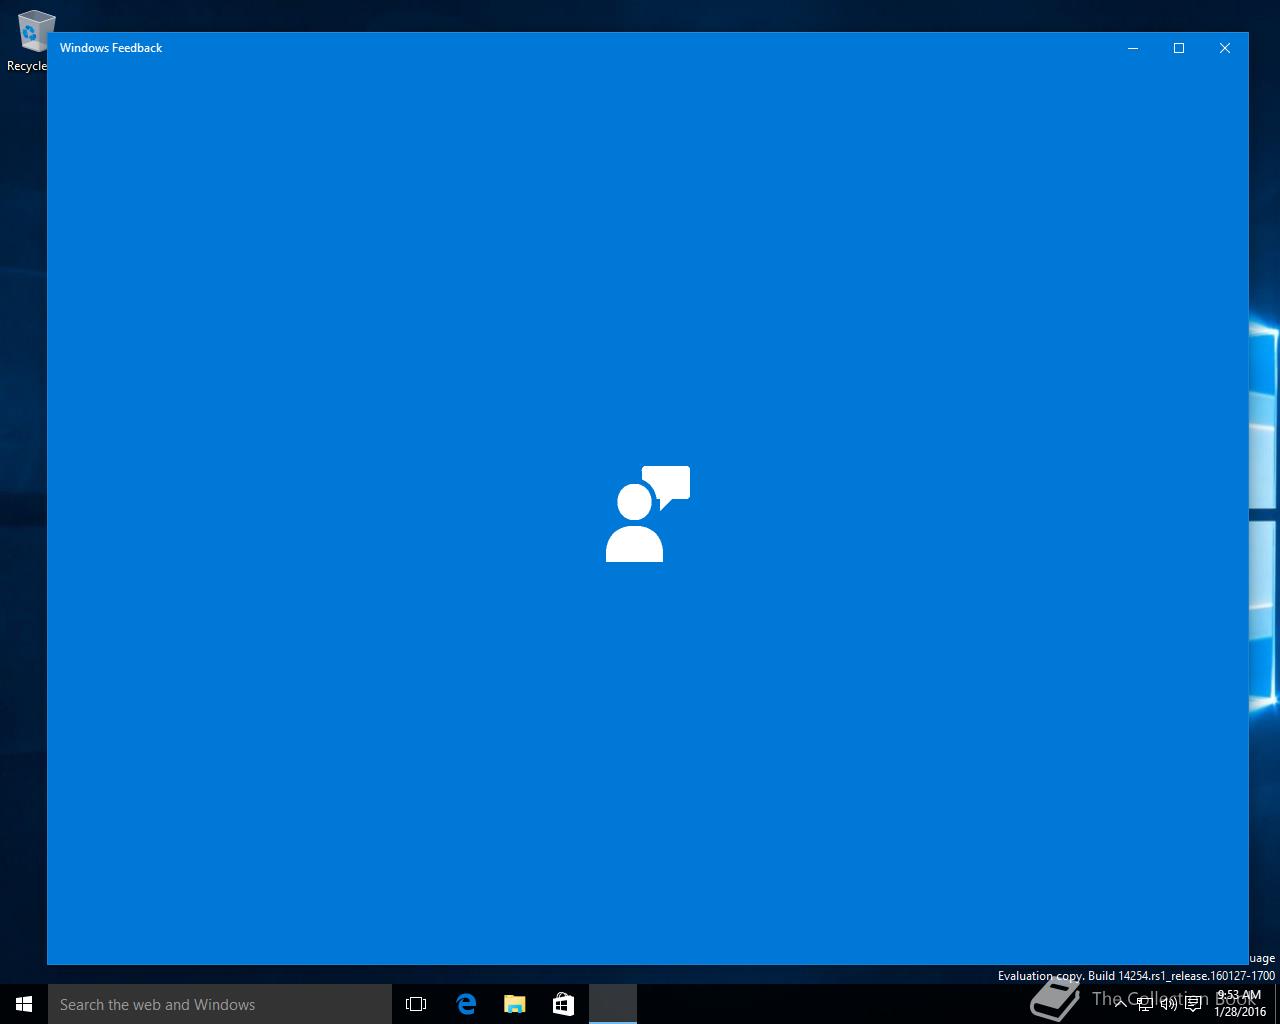The height and width of the screenshot is (1024, 1280).
Task: Click the Search the web and Windows box
Action: [x=220, y=1004]
